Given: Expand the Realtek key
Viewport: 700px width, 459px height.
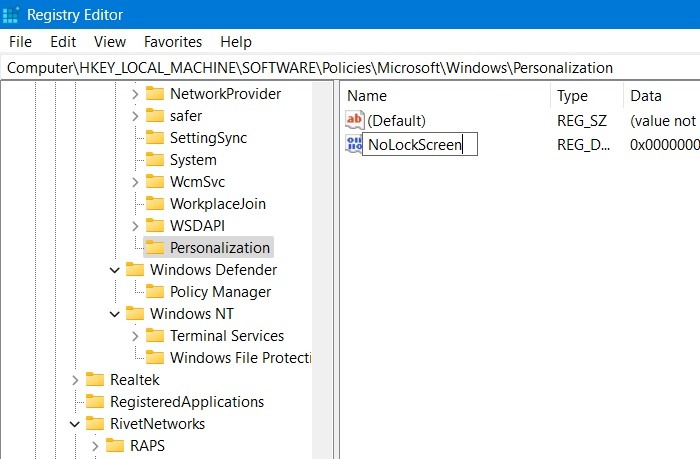Looking at the screenshot, I should [x=75, y=380].
